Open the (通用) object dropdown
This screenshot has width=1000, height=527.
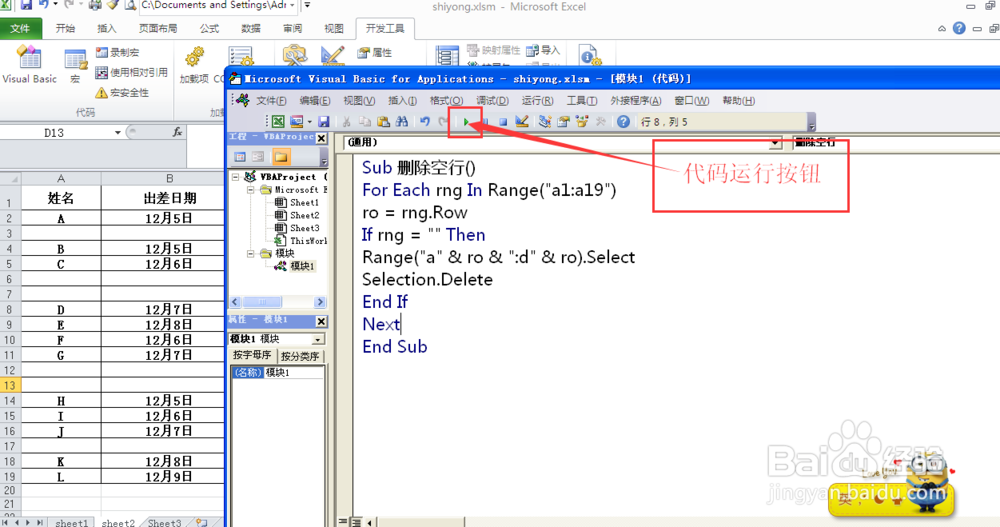(775, 142)
